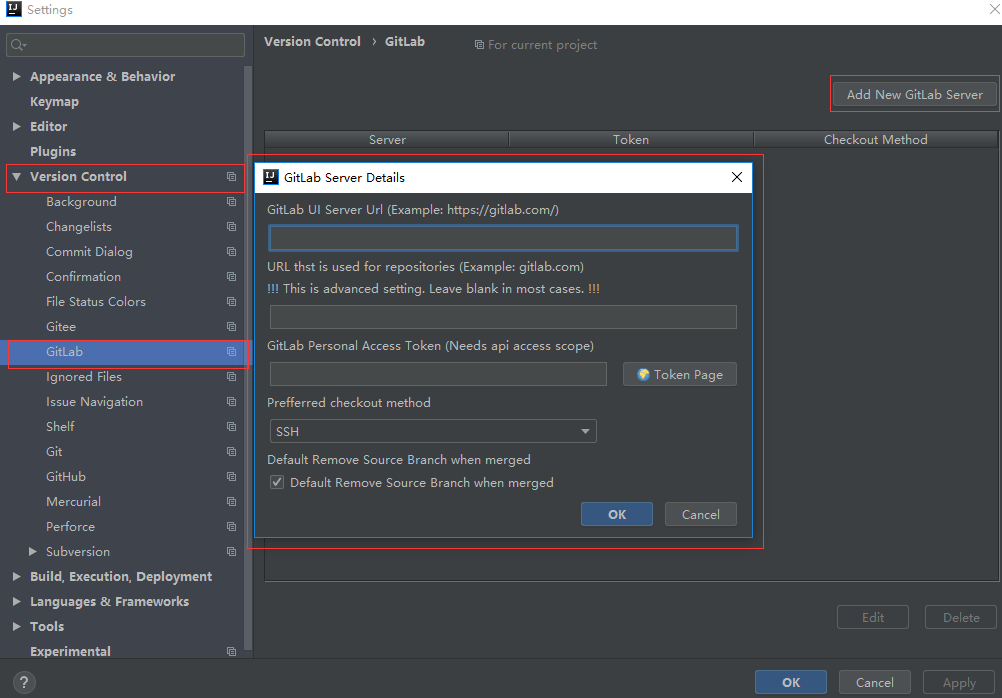Click the project-scope icon next to Perforce
This screenshot has height=698, width=1002.
coord(231,527)
